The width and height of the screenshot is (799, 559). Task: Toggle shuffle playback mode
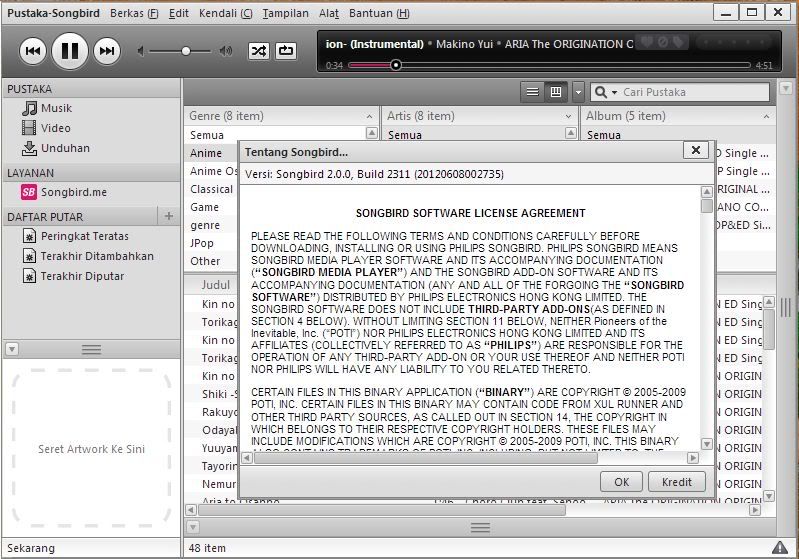point(258,51)
